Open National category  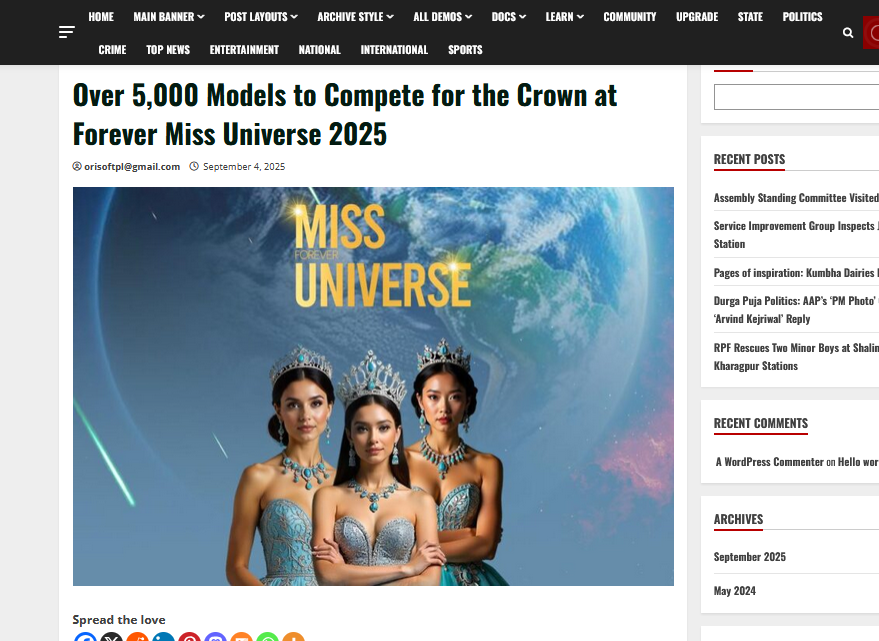click(320, 50)
